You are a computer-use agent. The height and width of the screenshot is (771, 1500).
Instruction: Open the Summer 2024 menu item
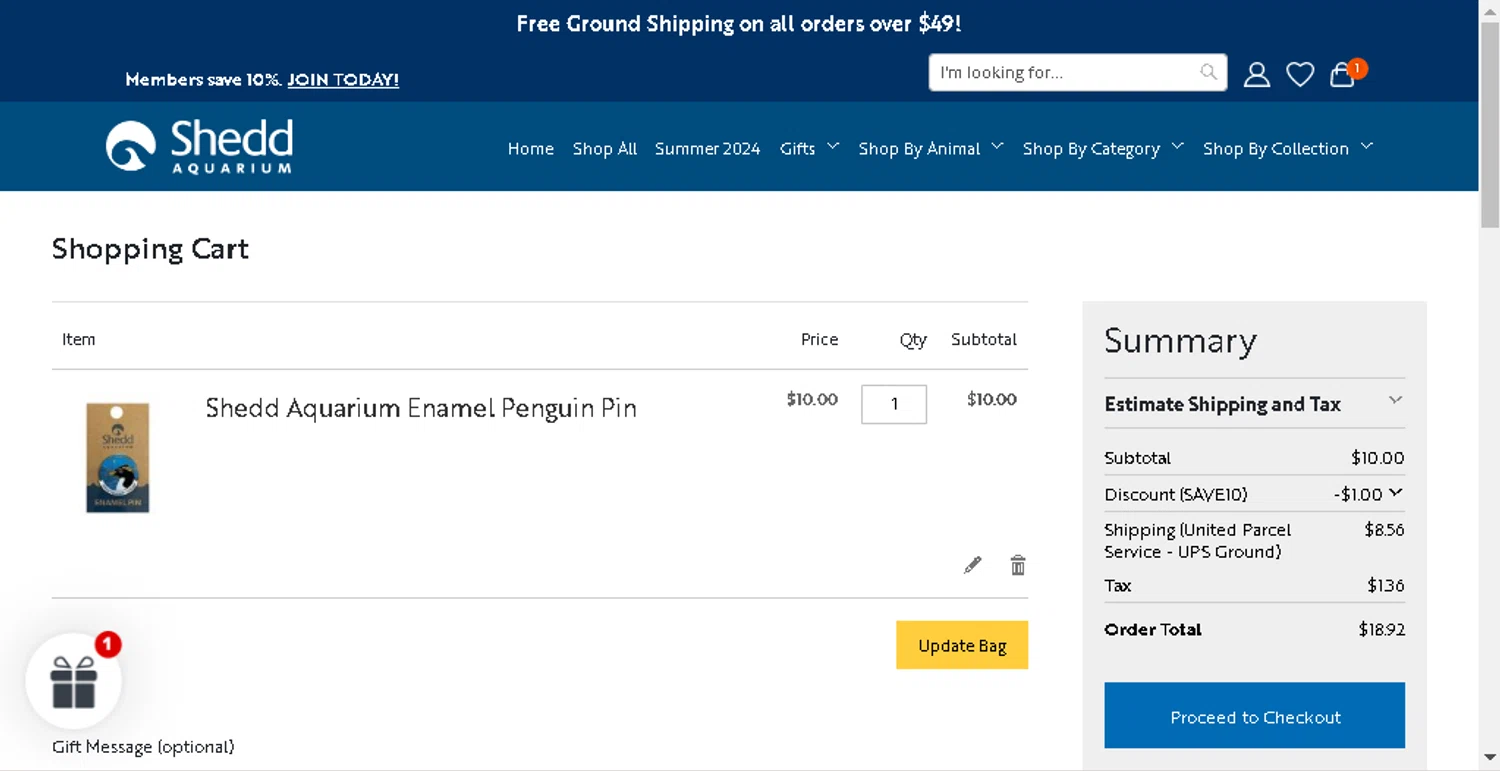708,148
